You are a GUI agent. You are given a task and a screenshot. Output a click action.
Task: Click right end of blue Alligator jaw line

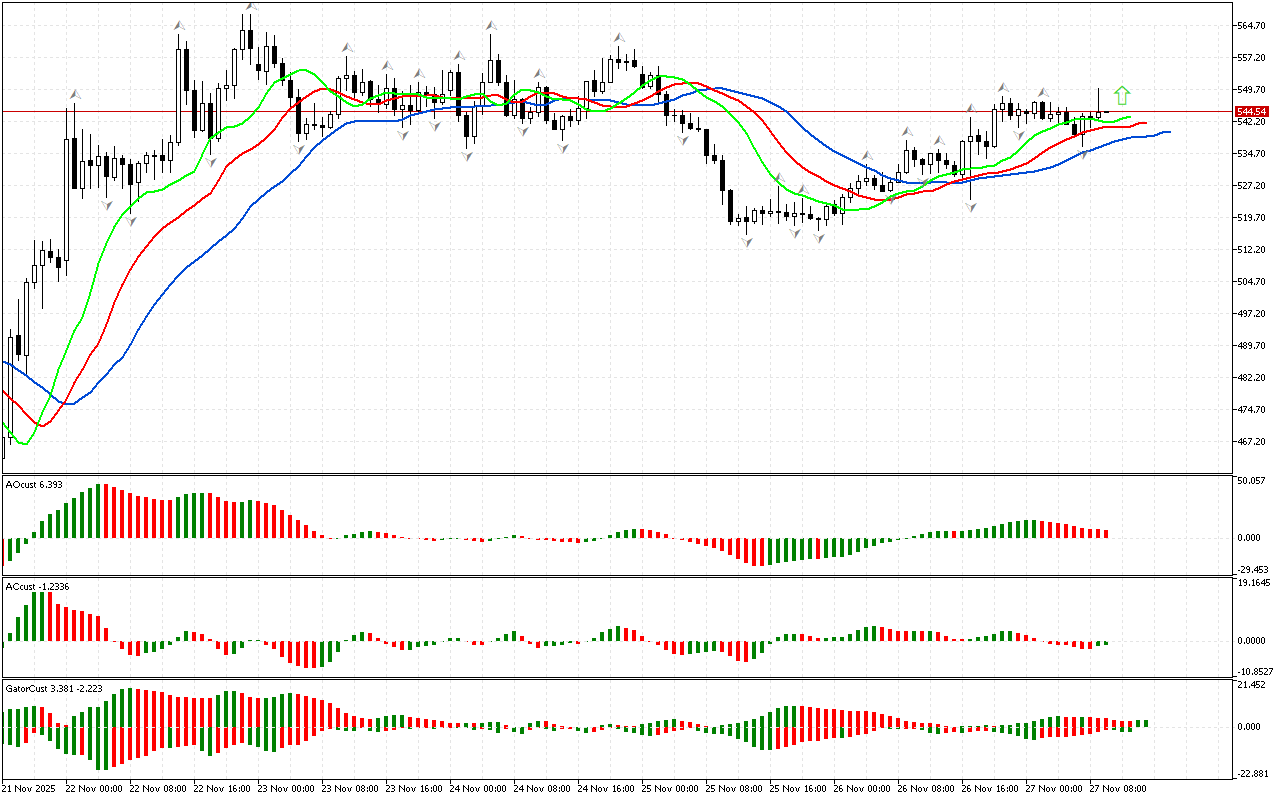point(1169,132)
